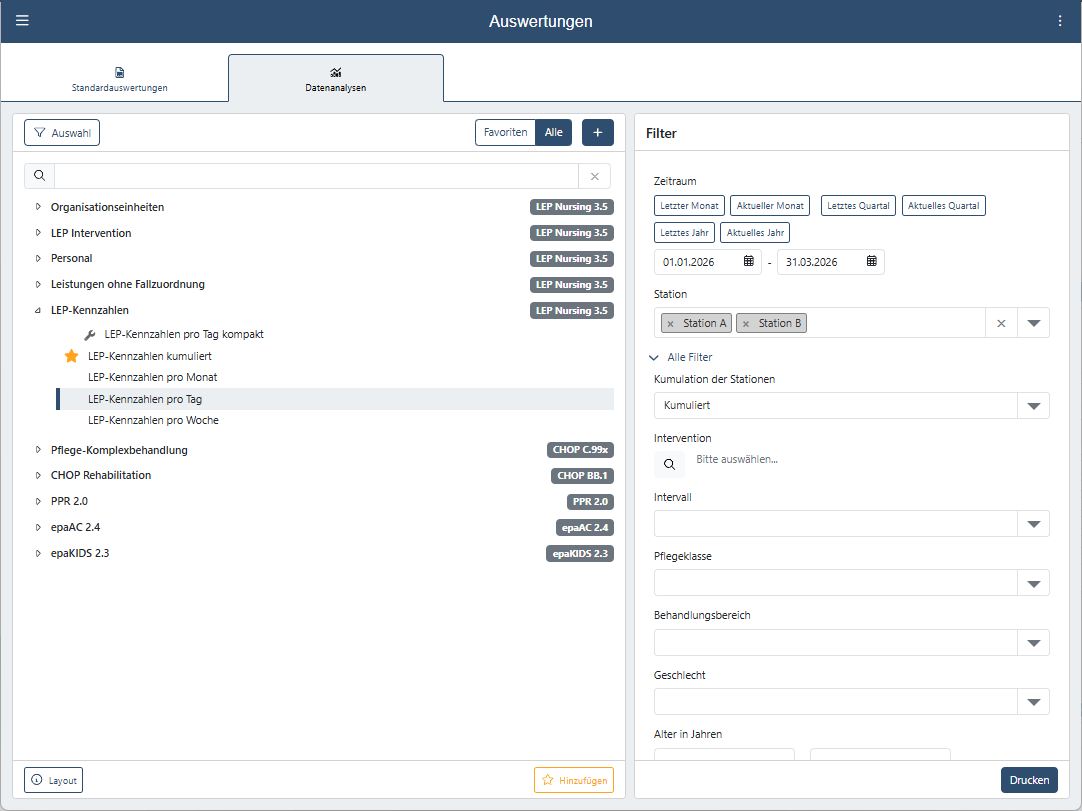Image resolution: width=1082 pixels, height=811 pixels.
Task: Clear the search field with X icon
Action: [x=595, y=176]
